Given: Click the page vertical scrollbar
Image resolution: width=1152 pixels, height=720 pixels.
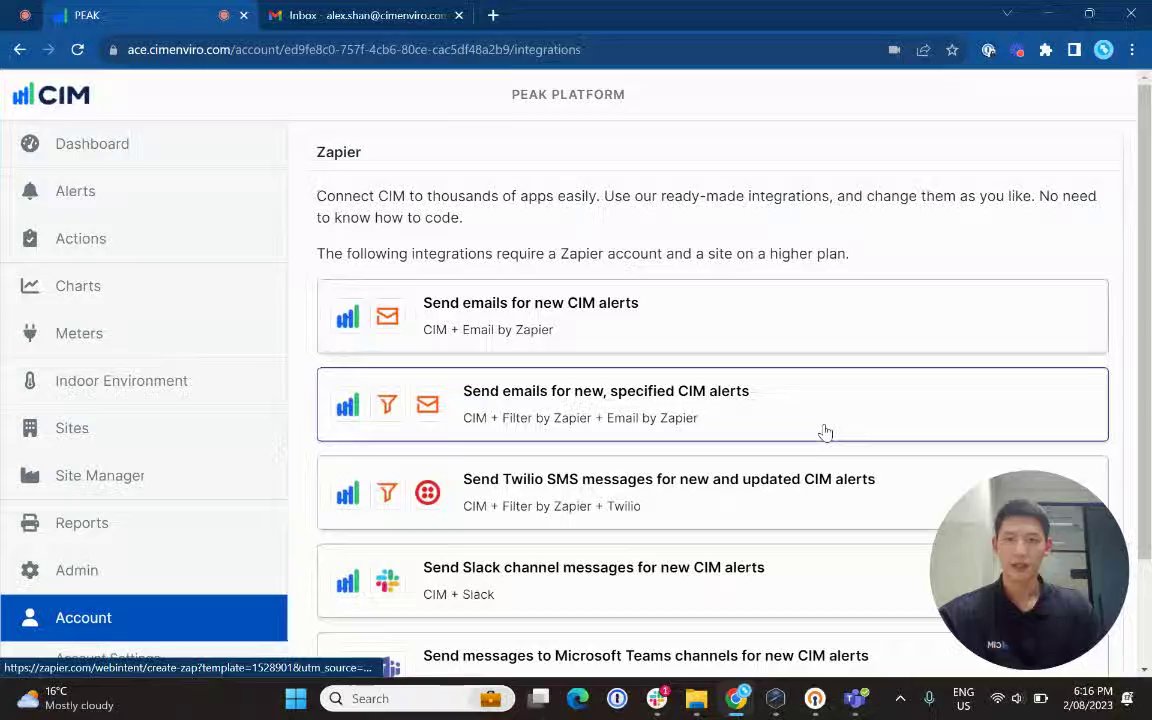Looking at the screenshot, I should tap(1144, 320).
